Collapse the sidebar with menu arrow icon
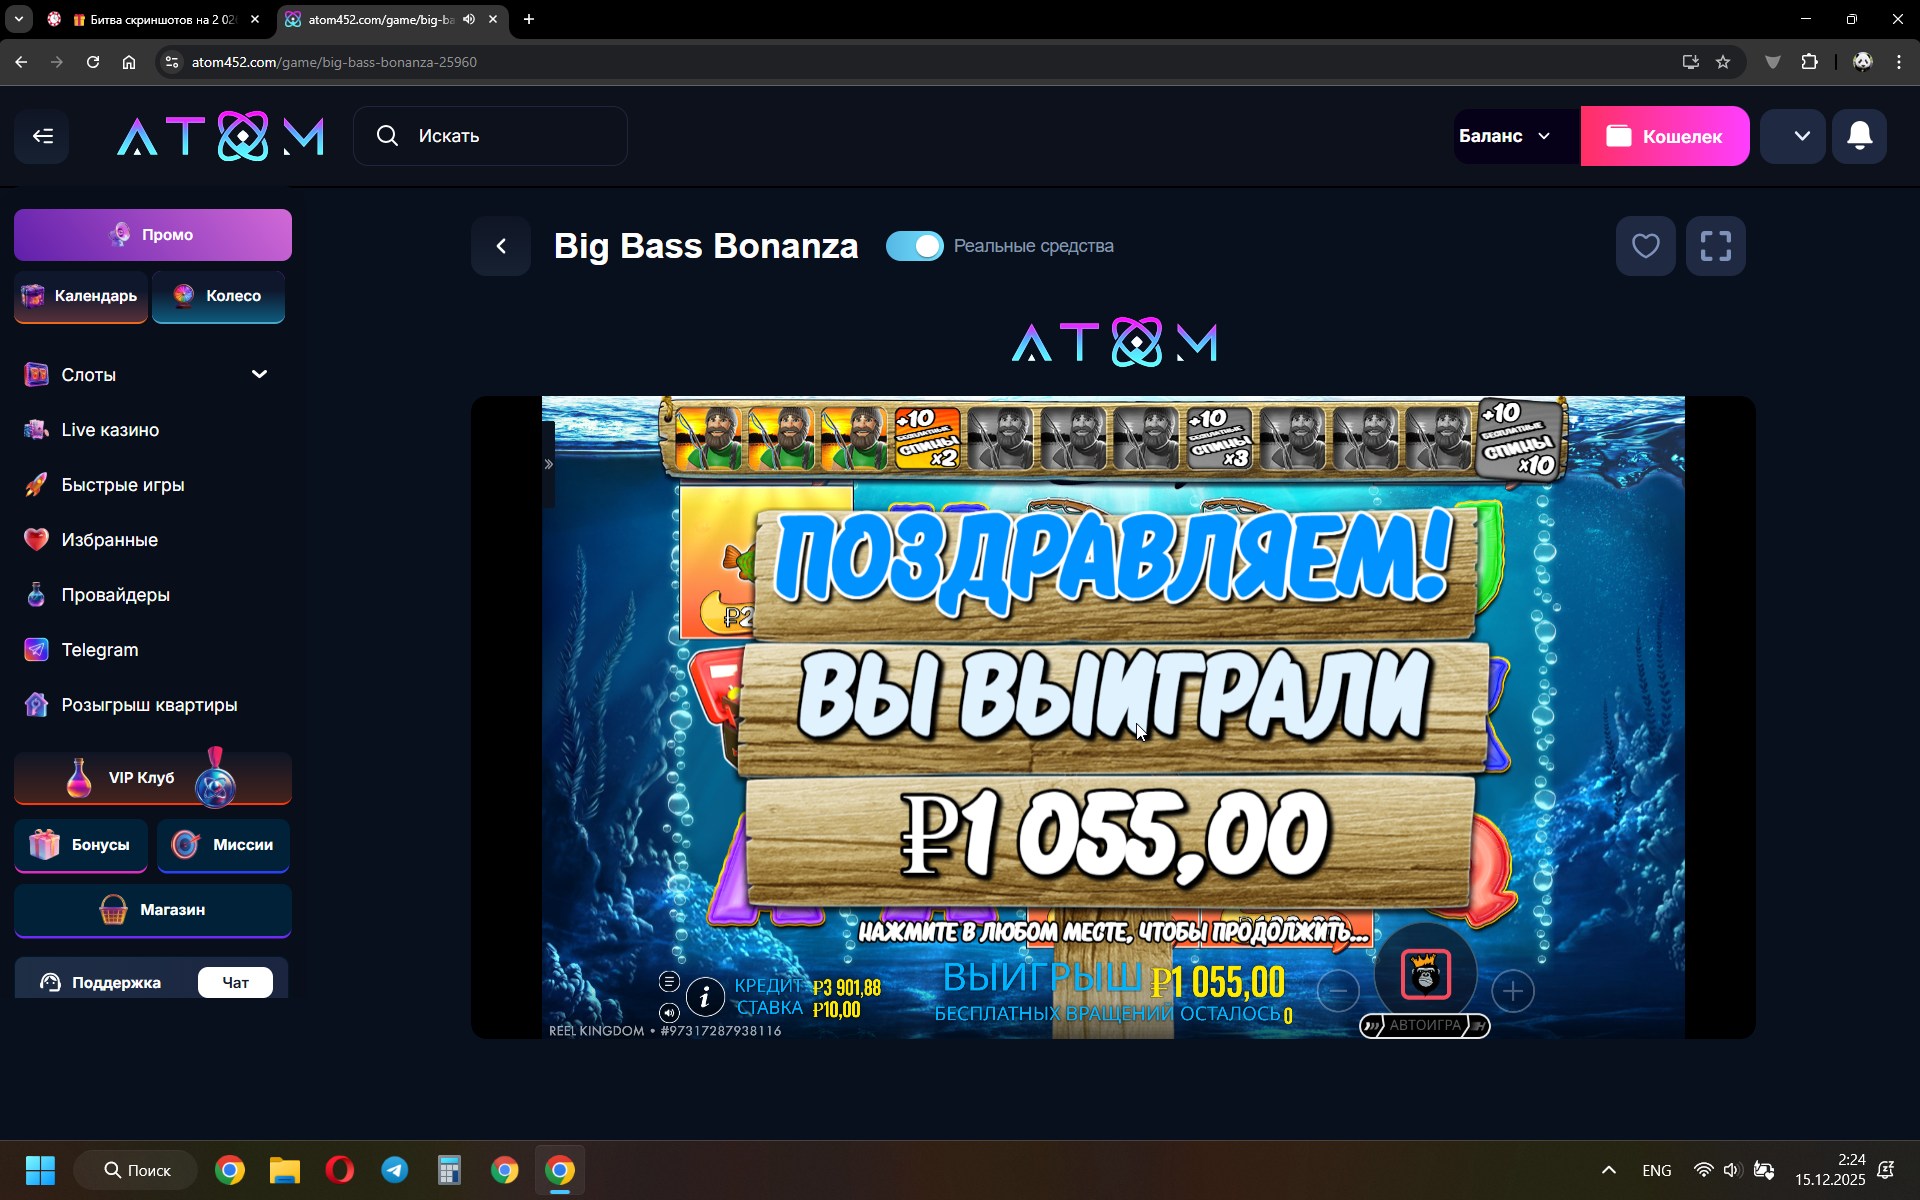 pyautogui.click(x=42, y=136)
